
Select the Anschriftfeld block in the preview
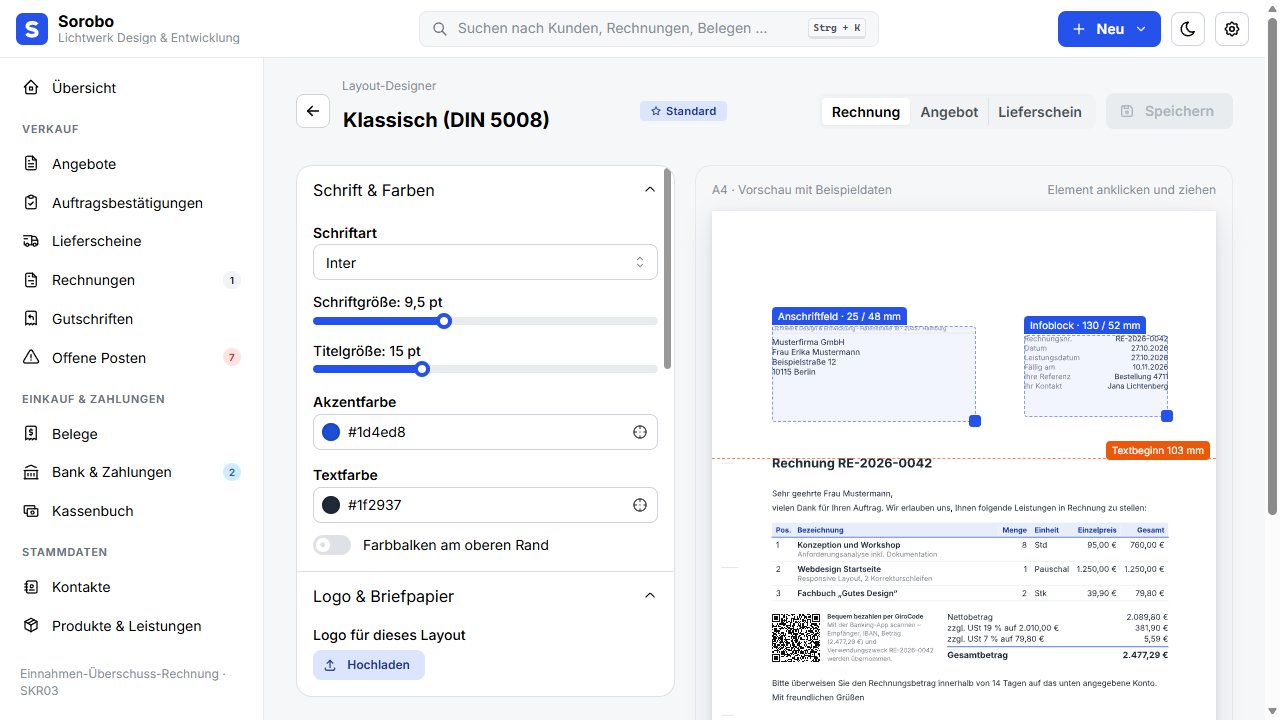click(x=873, y=374)
